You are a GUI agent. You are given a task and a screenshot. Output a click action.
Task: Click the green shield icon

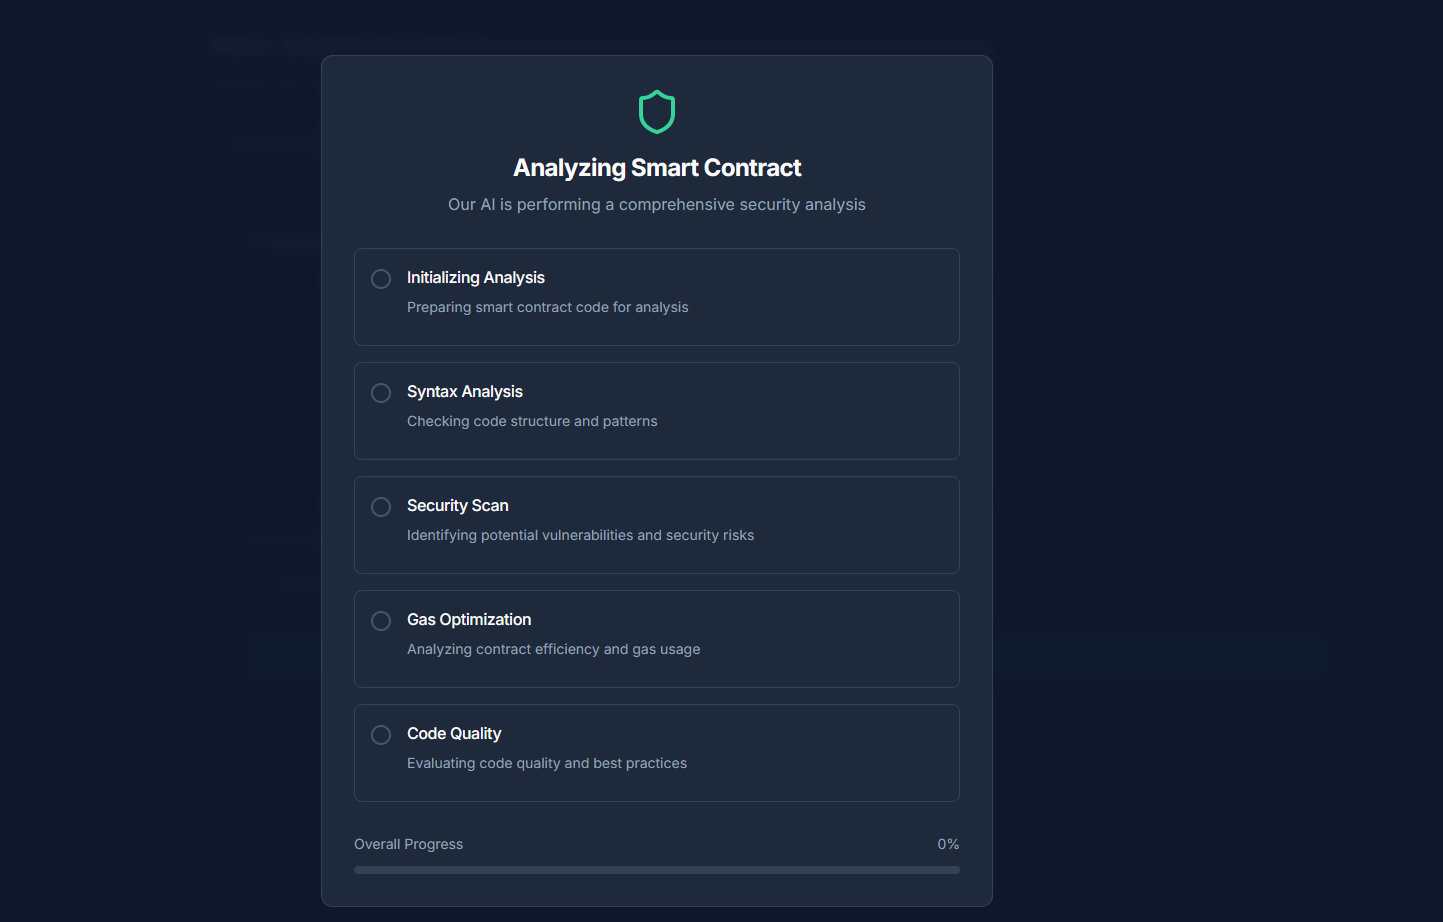pyautogui.click(x=657, y=112)
